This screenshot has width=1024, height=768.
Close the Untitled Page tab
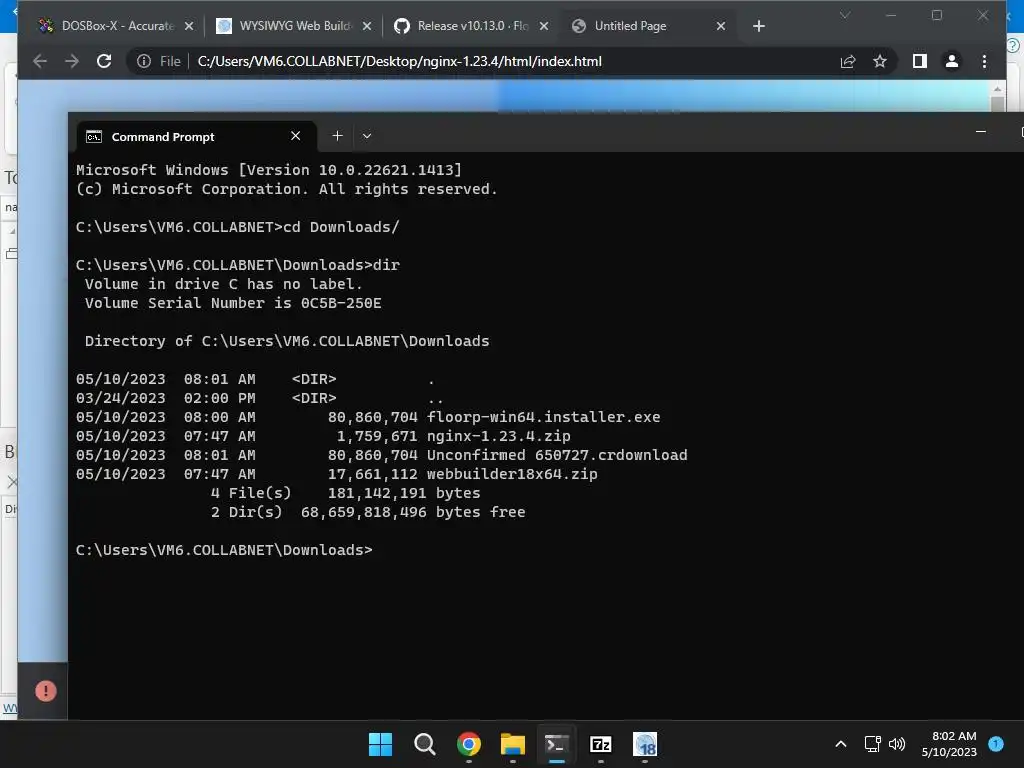tap(721, 26)
